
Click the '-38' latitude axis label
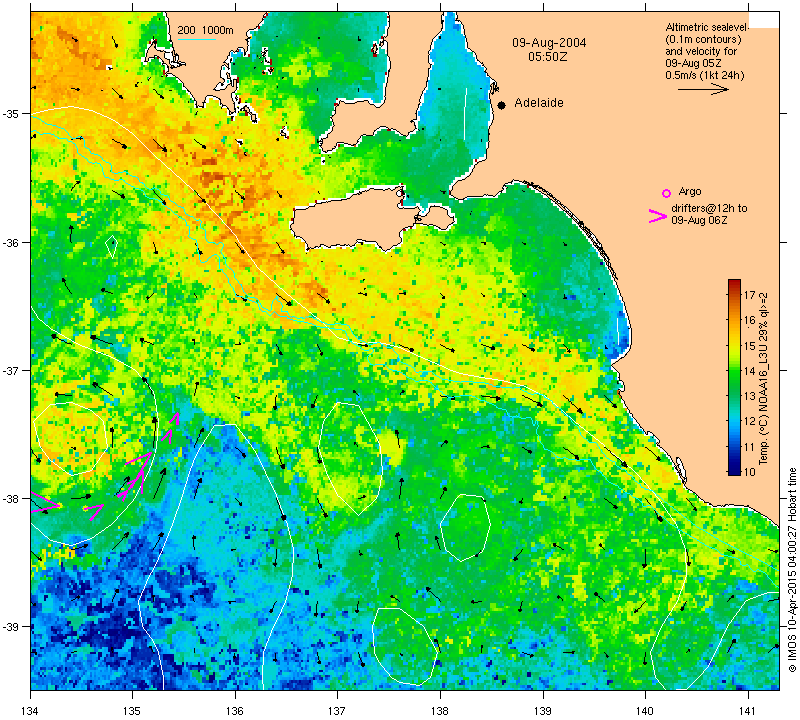point(11,499)
